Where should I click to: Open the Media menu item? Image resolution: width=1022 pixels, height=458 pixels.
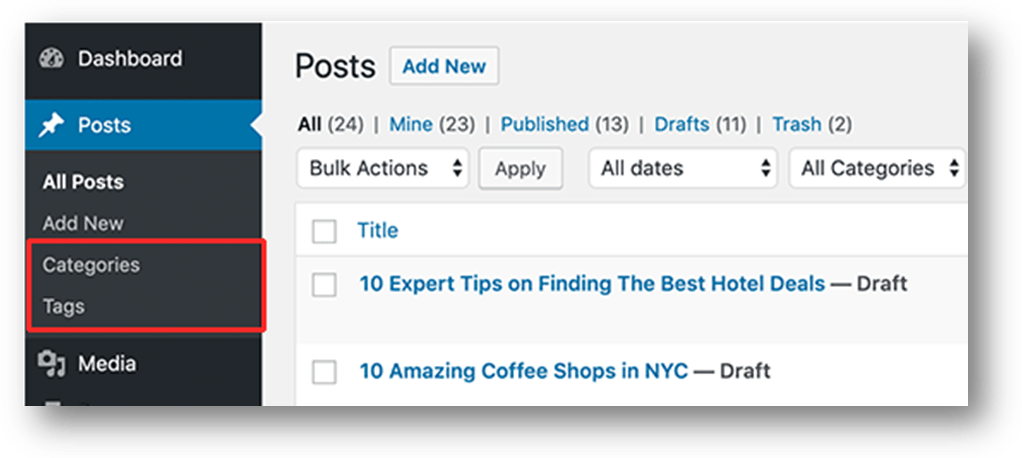point(143,364)
